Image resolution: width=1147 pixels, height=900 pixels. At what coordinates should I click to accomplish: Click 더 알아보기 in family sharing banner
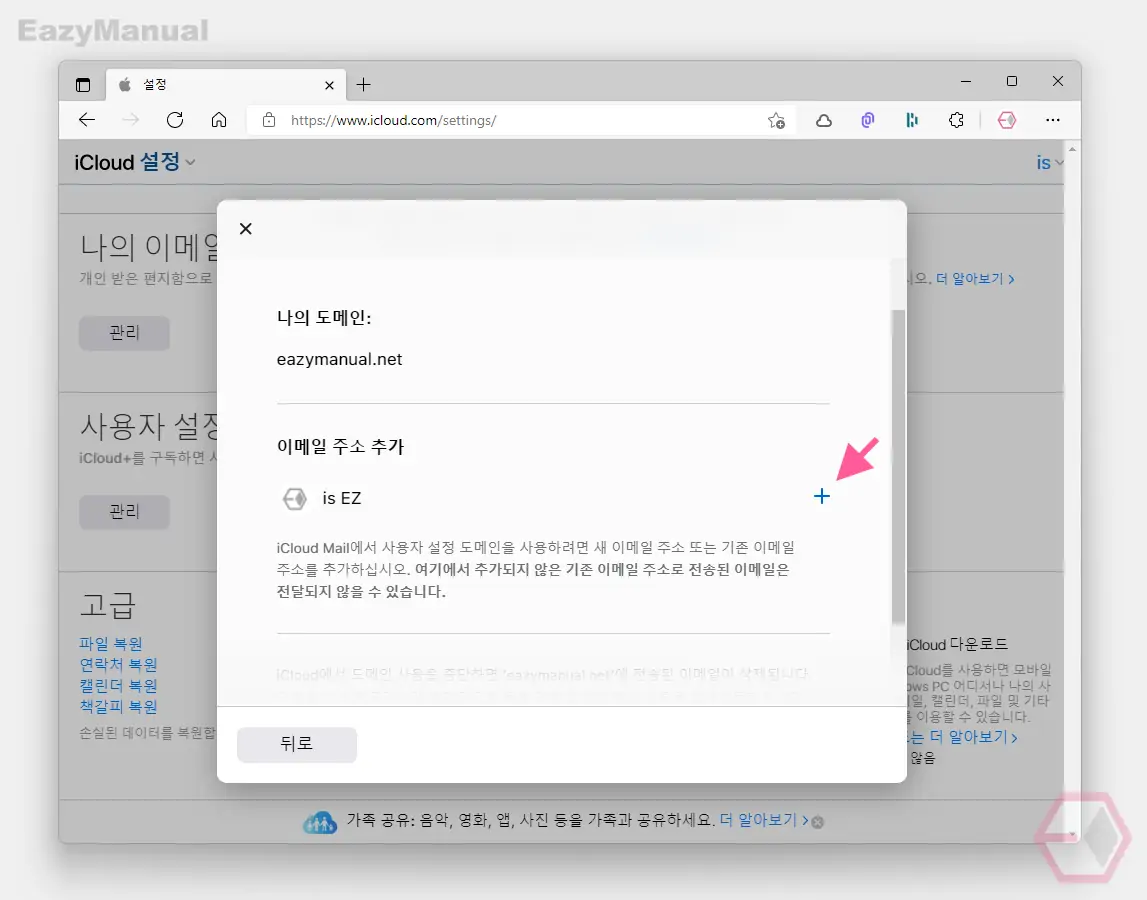coord(764,820)
